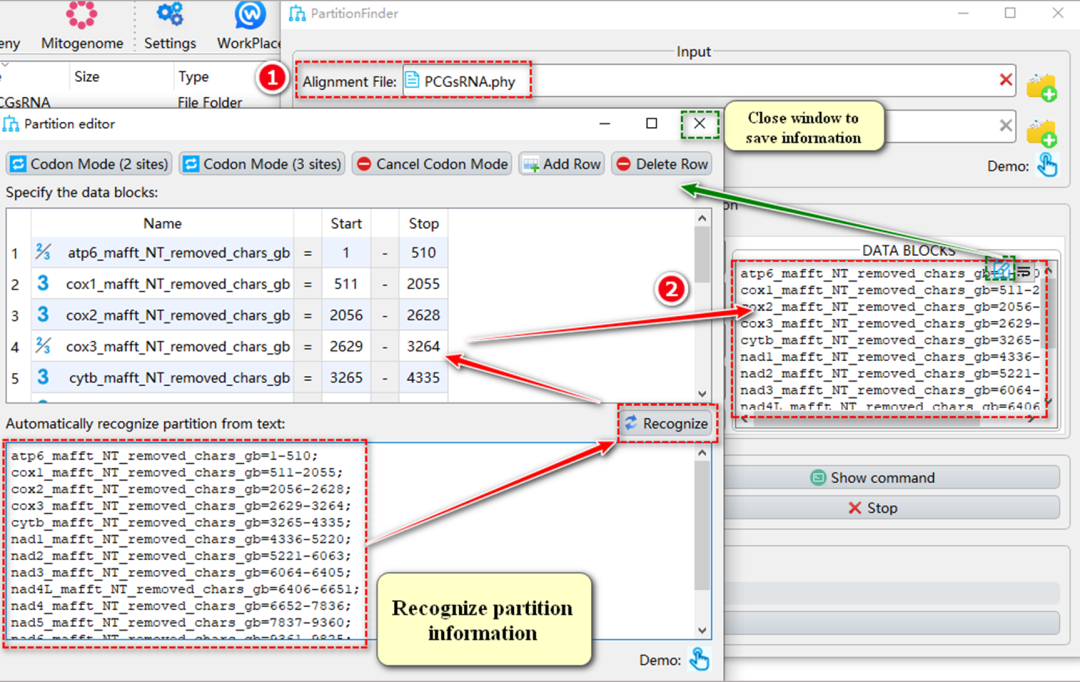Select Stop cell with value 4335
Image resolution: width=1080 pixels, height=682 pixels.
coord(423,378)
